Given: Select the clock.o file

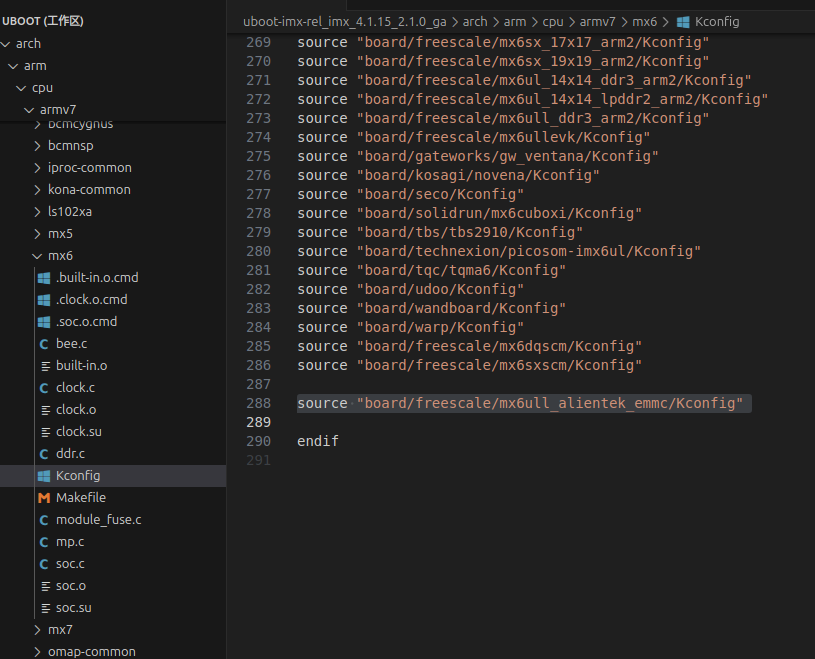Looking at the screenshot, I should pyautogui.click(x=76, y=410).
